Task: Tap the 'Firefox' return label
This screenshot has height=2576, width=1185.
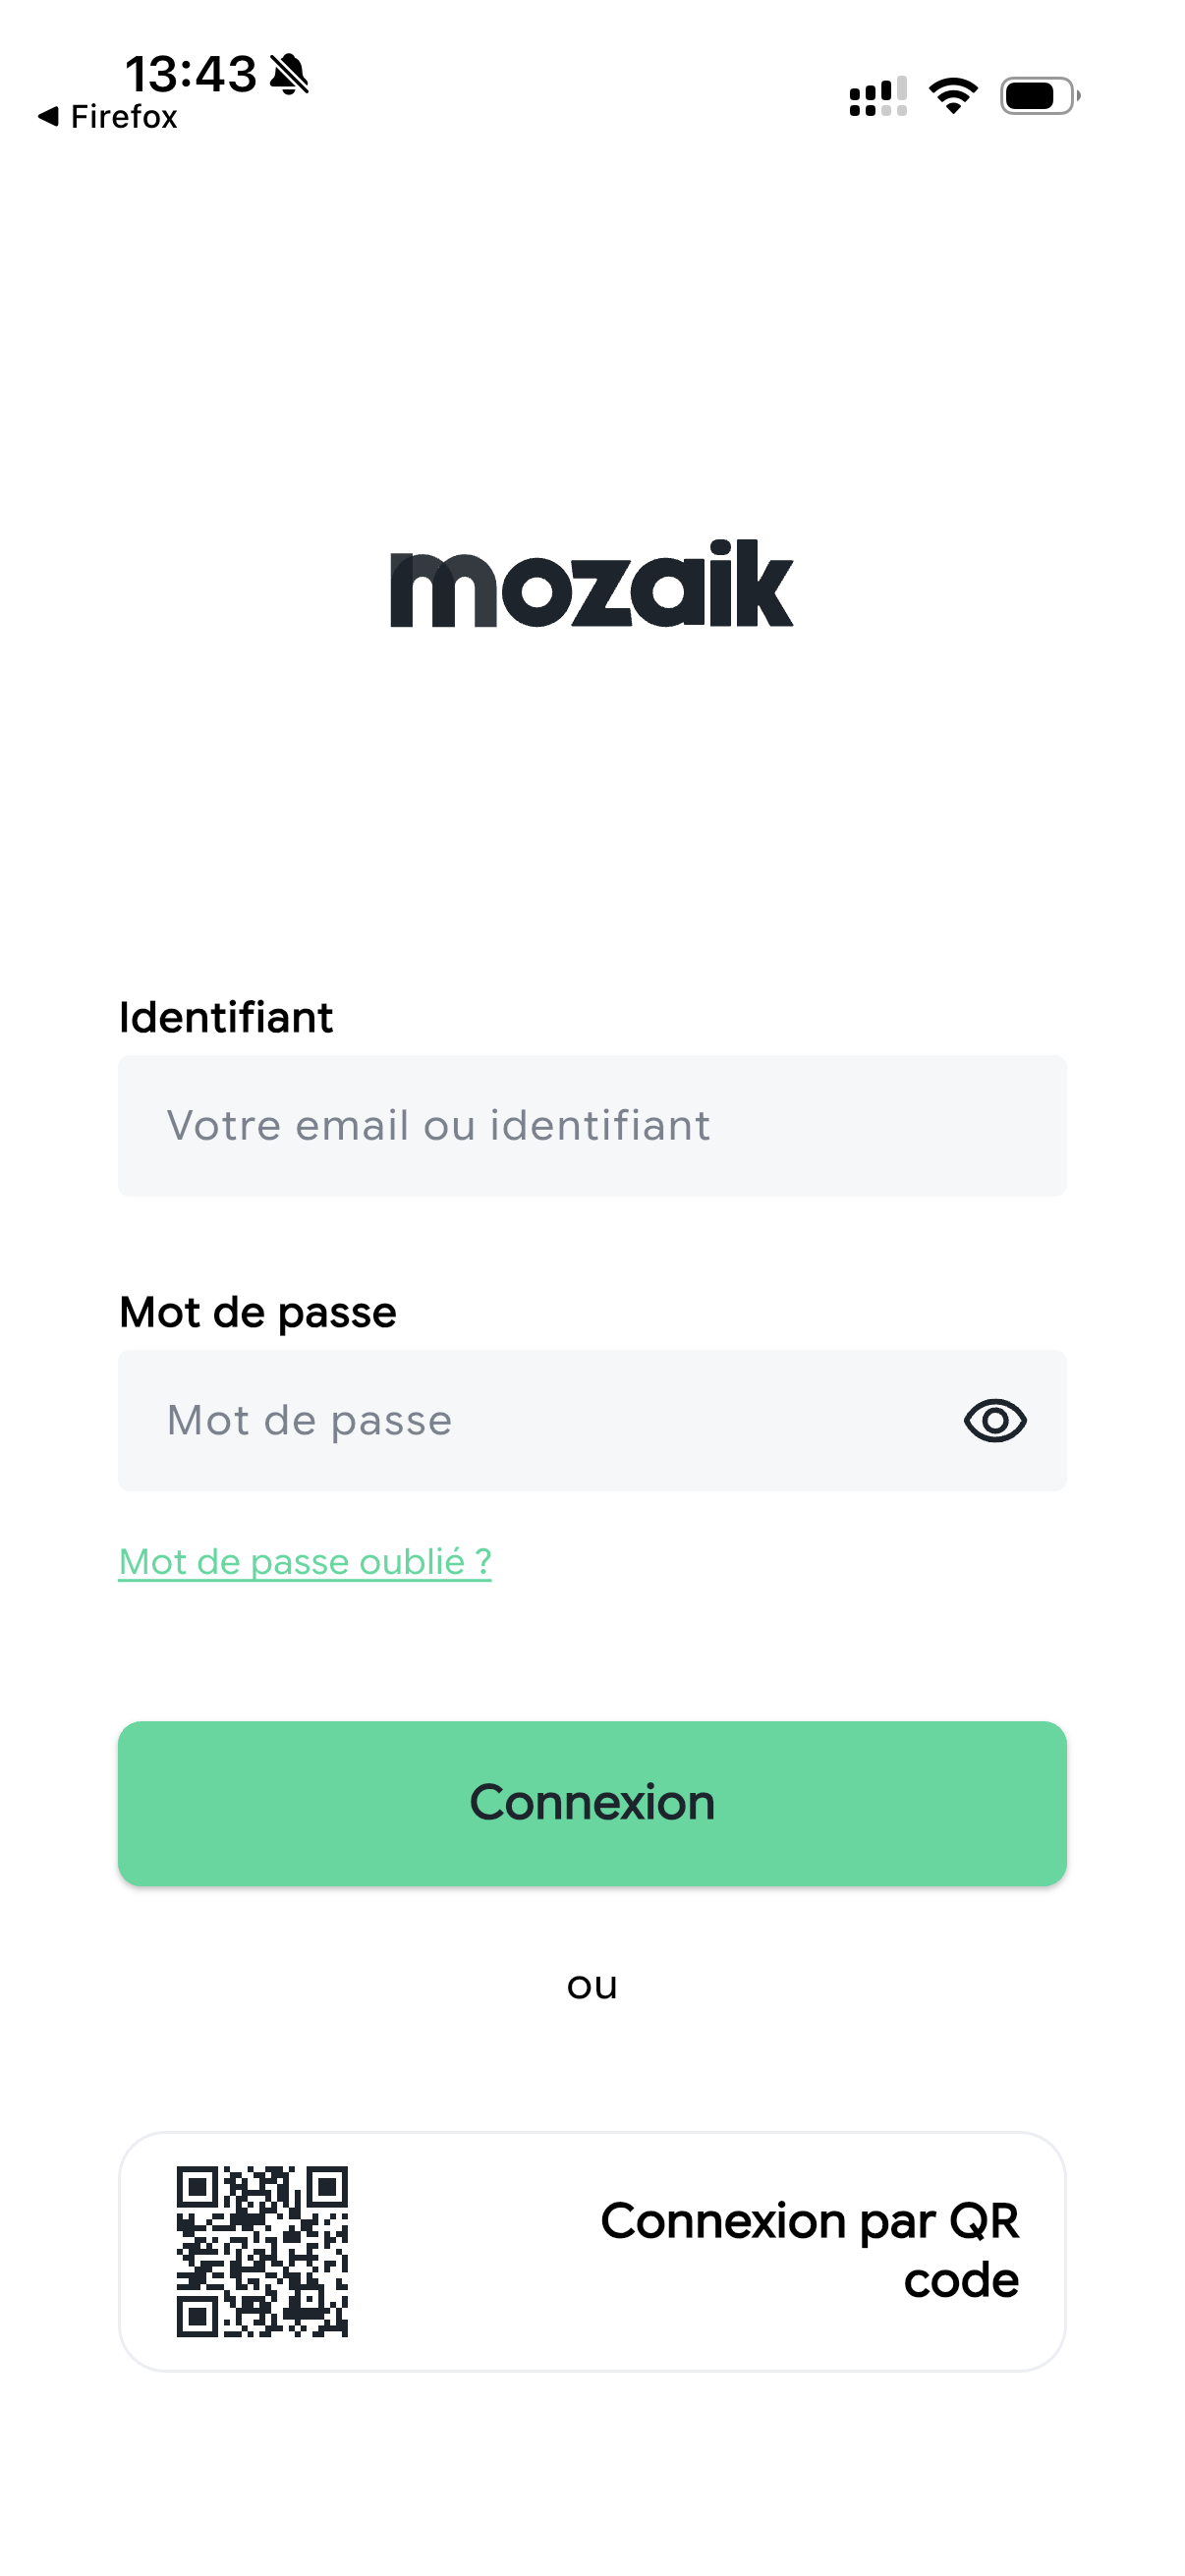Action: 124,117
